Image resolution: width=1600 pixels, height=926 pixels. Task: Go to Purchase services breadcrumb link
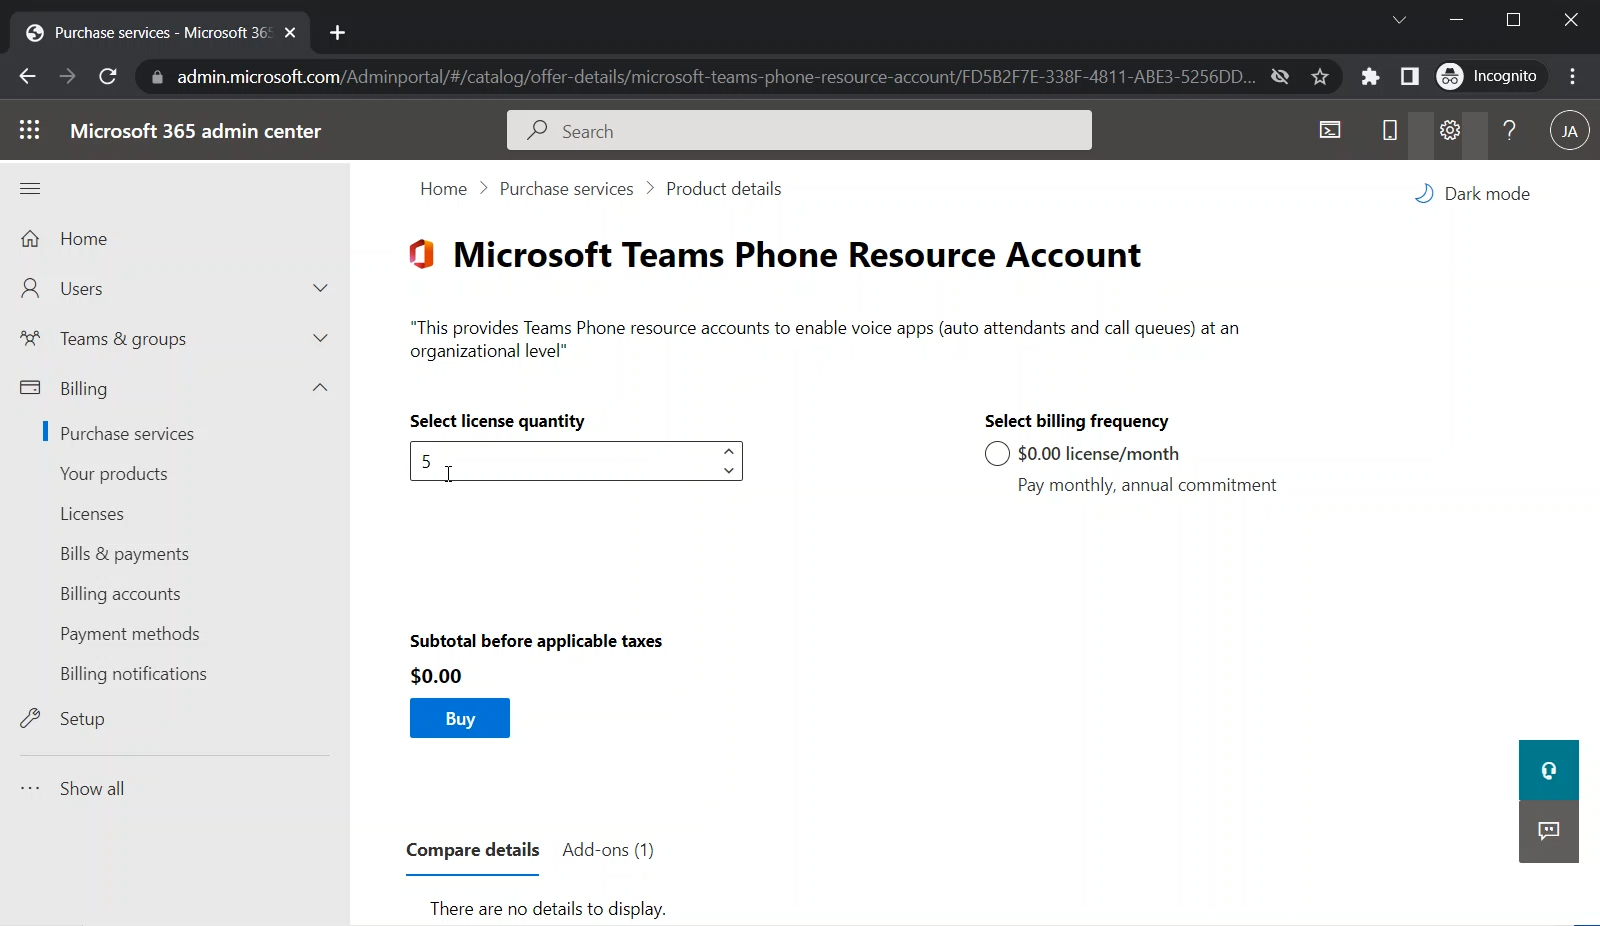[x=566, y=189]
